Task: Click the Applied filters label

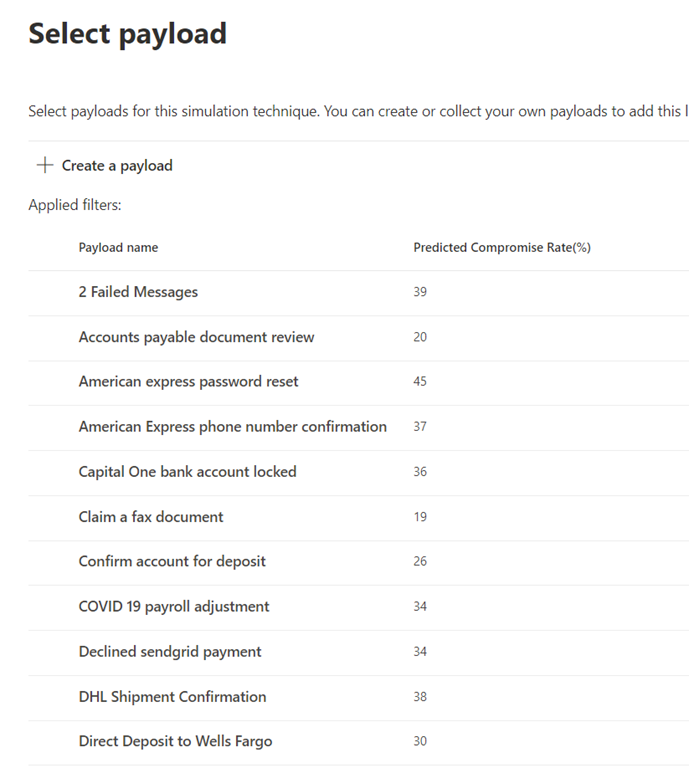Action: click(x=75, y=206)
